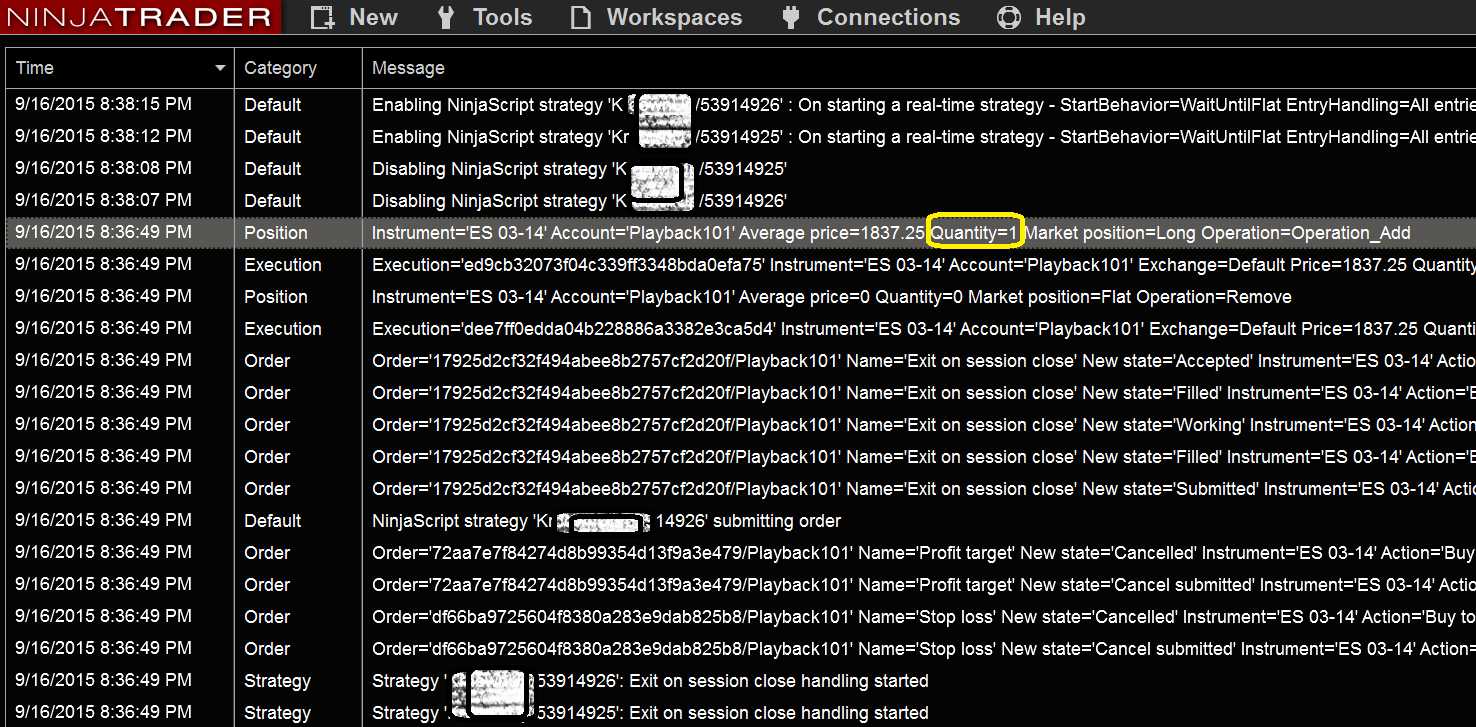Click the Order category in the 'Accepted' state row
The width and height of the screenshot is (1476, 727).
[x=267, y=361]
